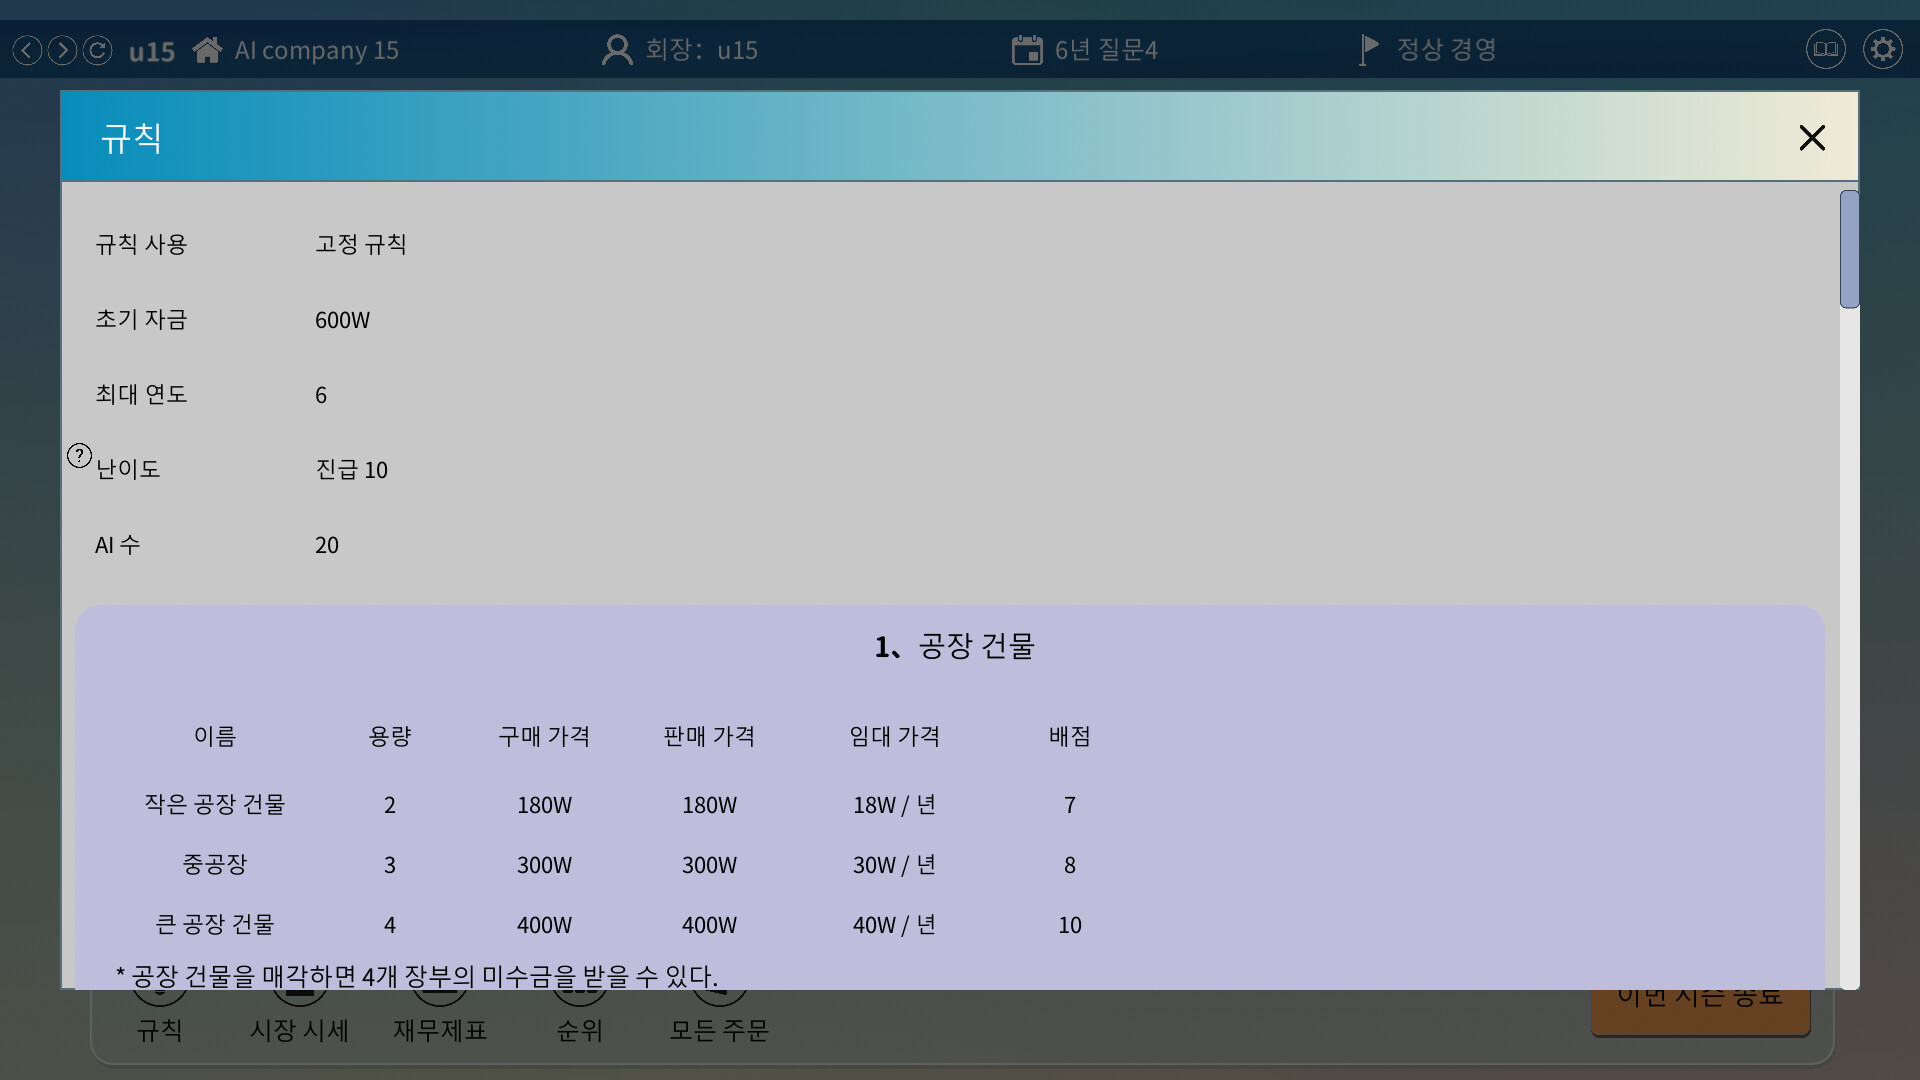Open 시장 시세 from bottom menu

(299, 1030)
